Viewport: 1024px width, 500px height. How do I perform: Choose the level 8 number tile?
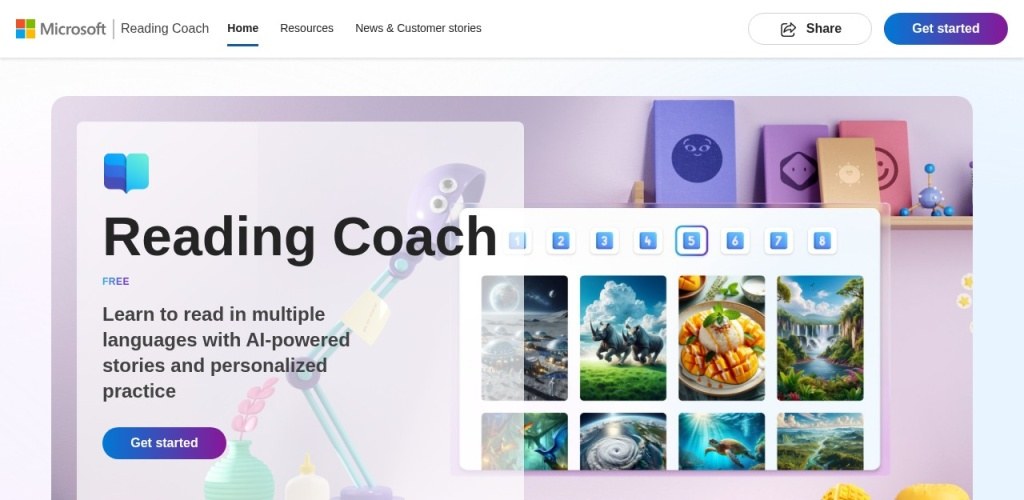click(x=822, y=241)
